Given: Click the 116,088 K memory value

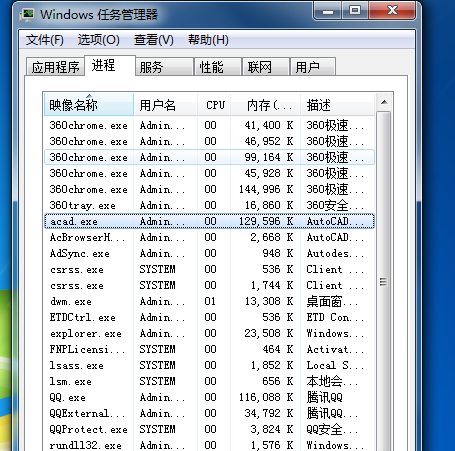Looking at the screenshot, I should coord(266,397).
